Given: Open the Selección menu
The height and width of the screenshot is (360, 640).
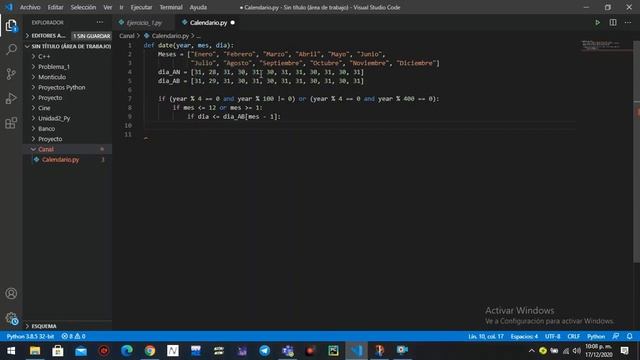Looking at the screenshot, I should pos(83,7).
